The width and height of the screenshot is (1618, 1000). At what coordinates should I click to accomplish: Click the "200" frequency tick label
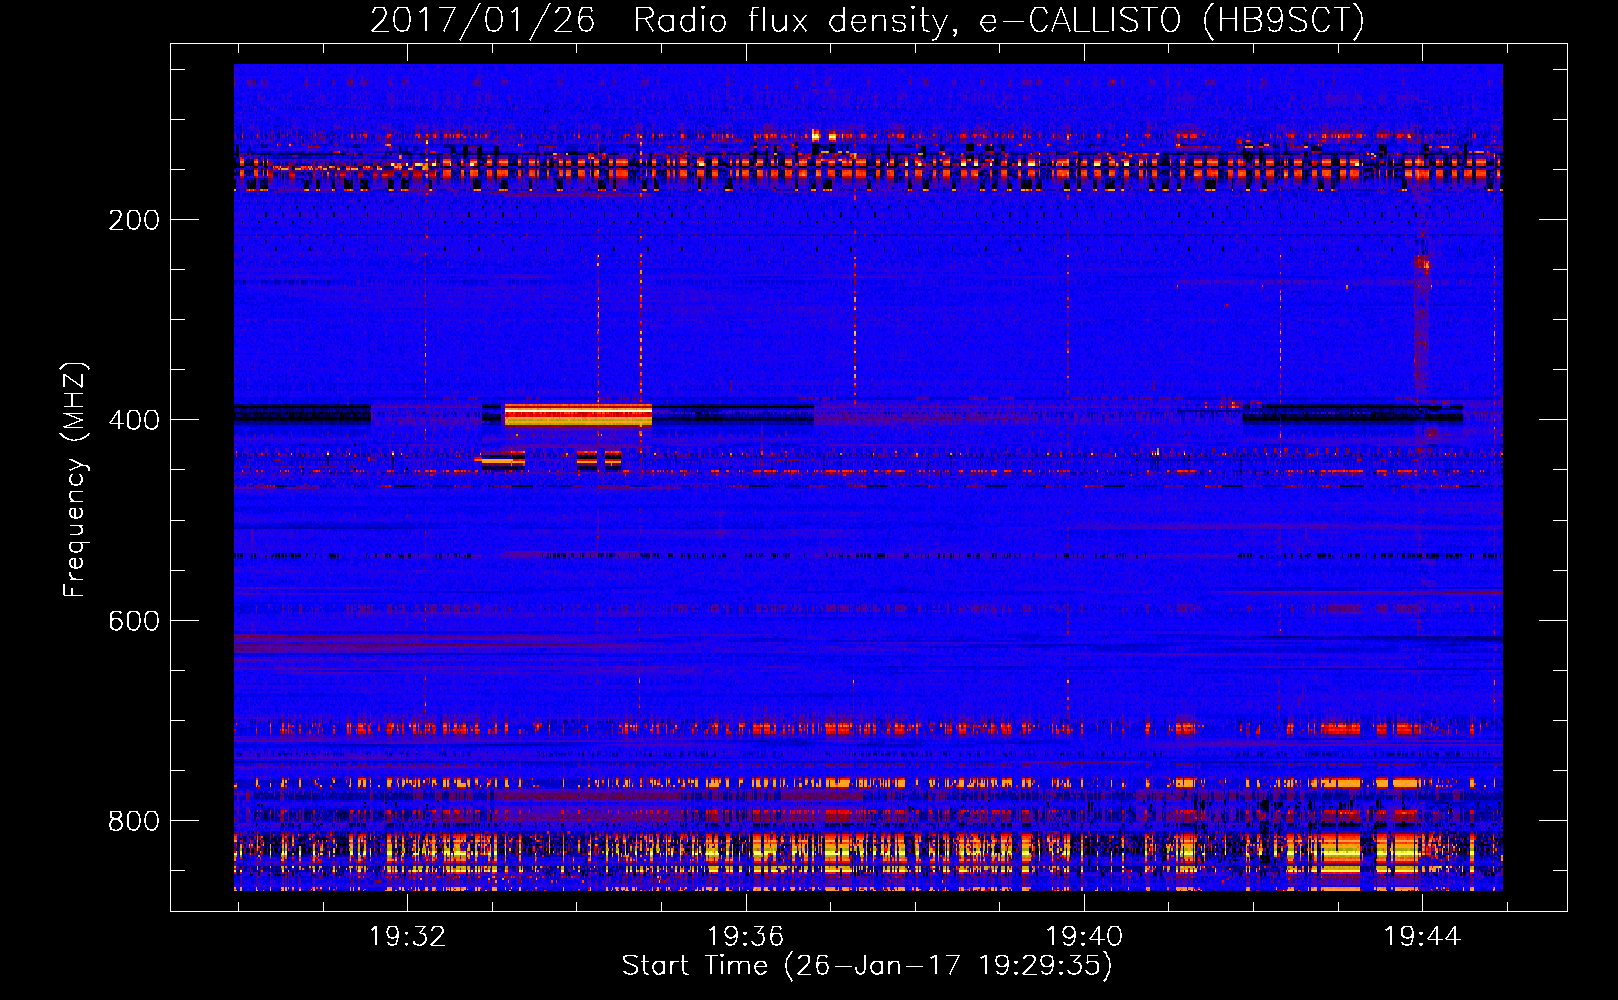[134, 220]
